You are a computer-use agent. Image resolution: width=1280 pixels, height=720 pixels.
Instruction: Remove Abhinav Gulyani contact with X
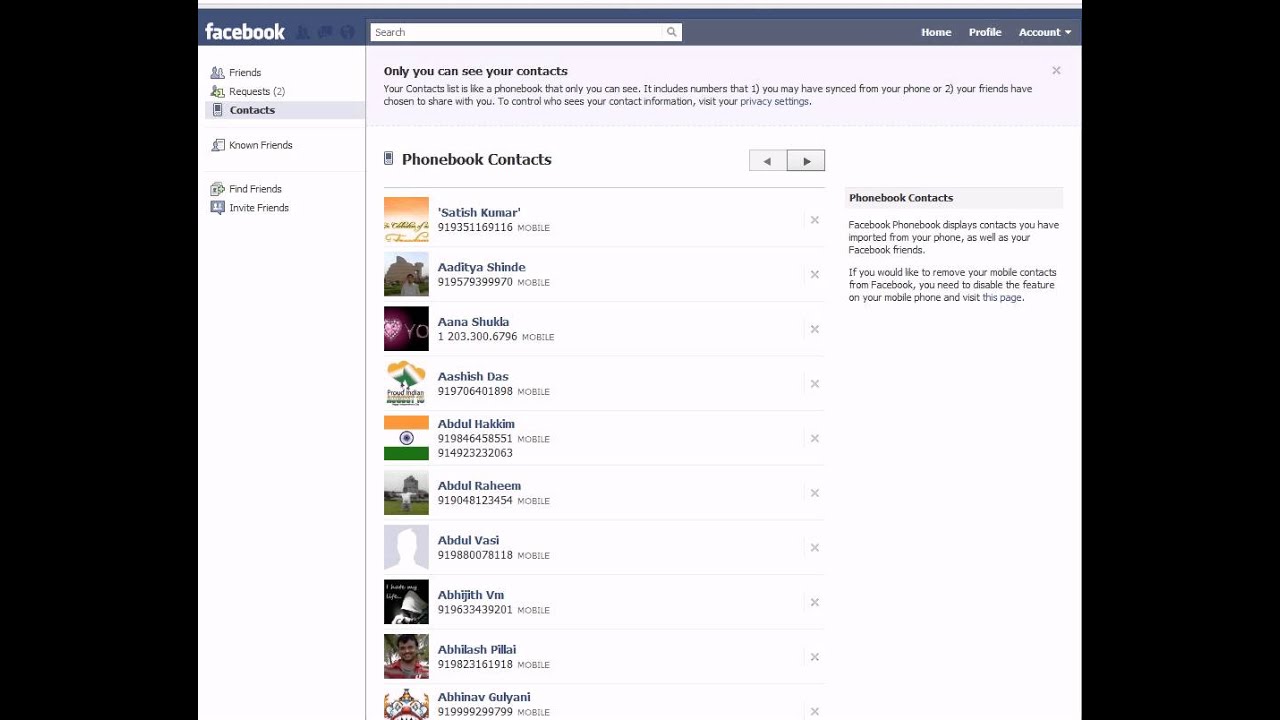(815, 712)
